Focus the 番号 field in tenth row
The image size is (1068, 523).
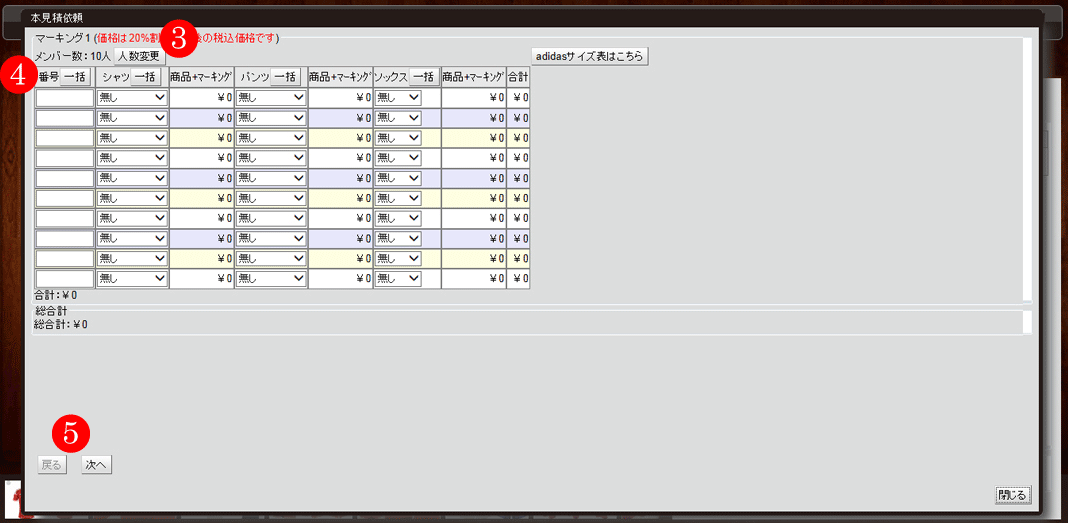coord(65,279)
